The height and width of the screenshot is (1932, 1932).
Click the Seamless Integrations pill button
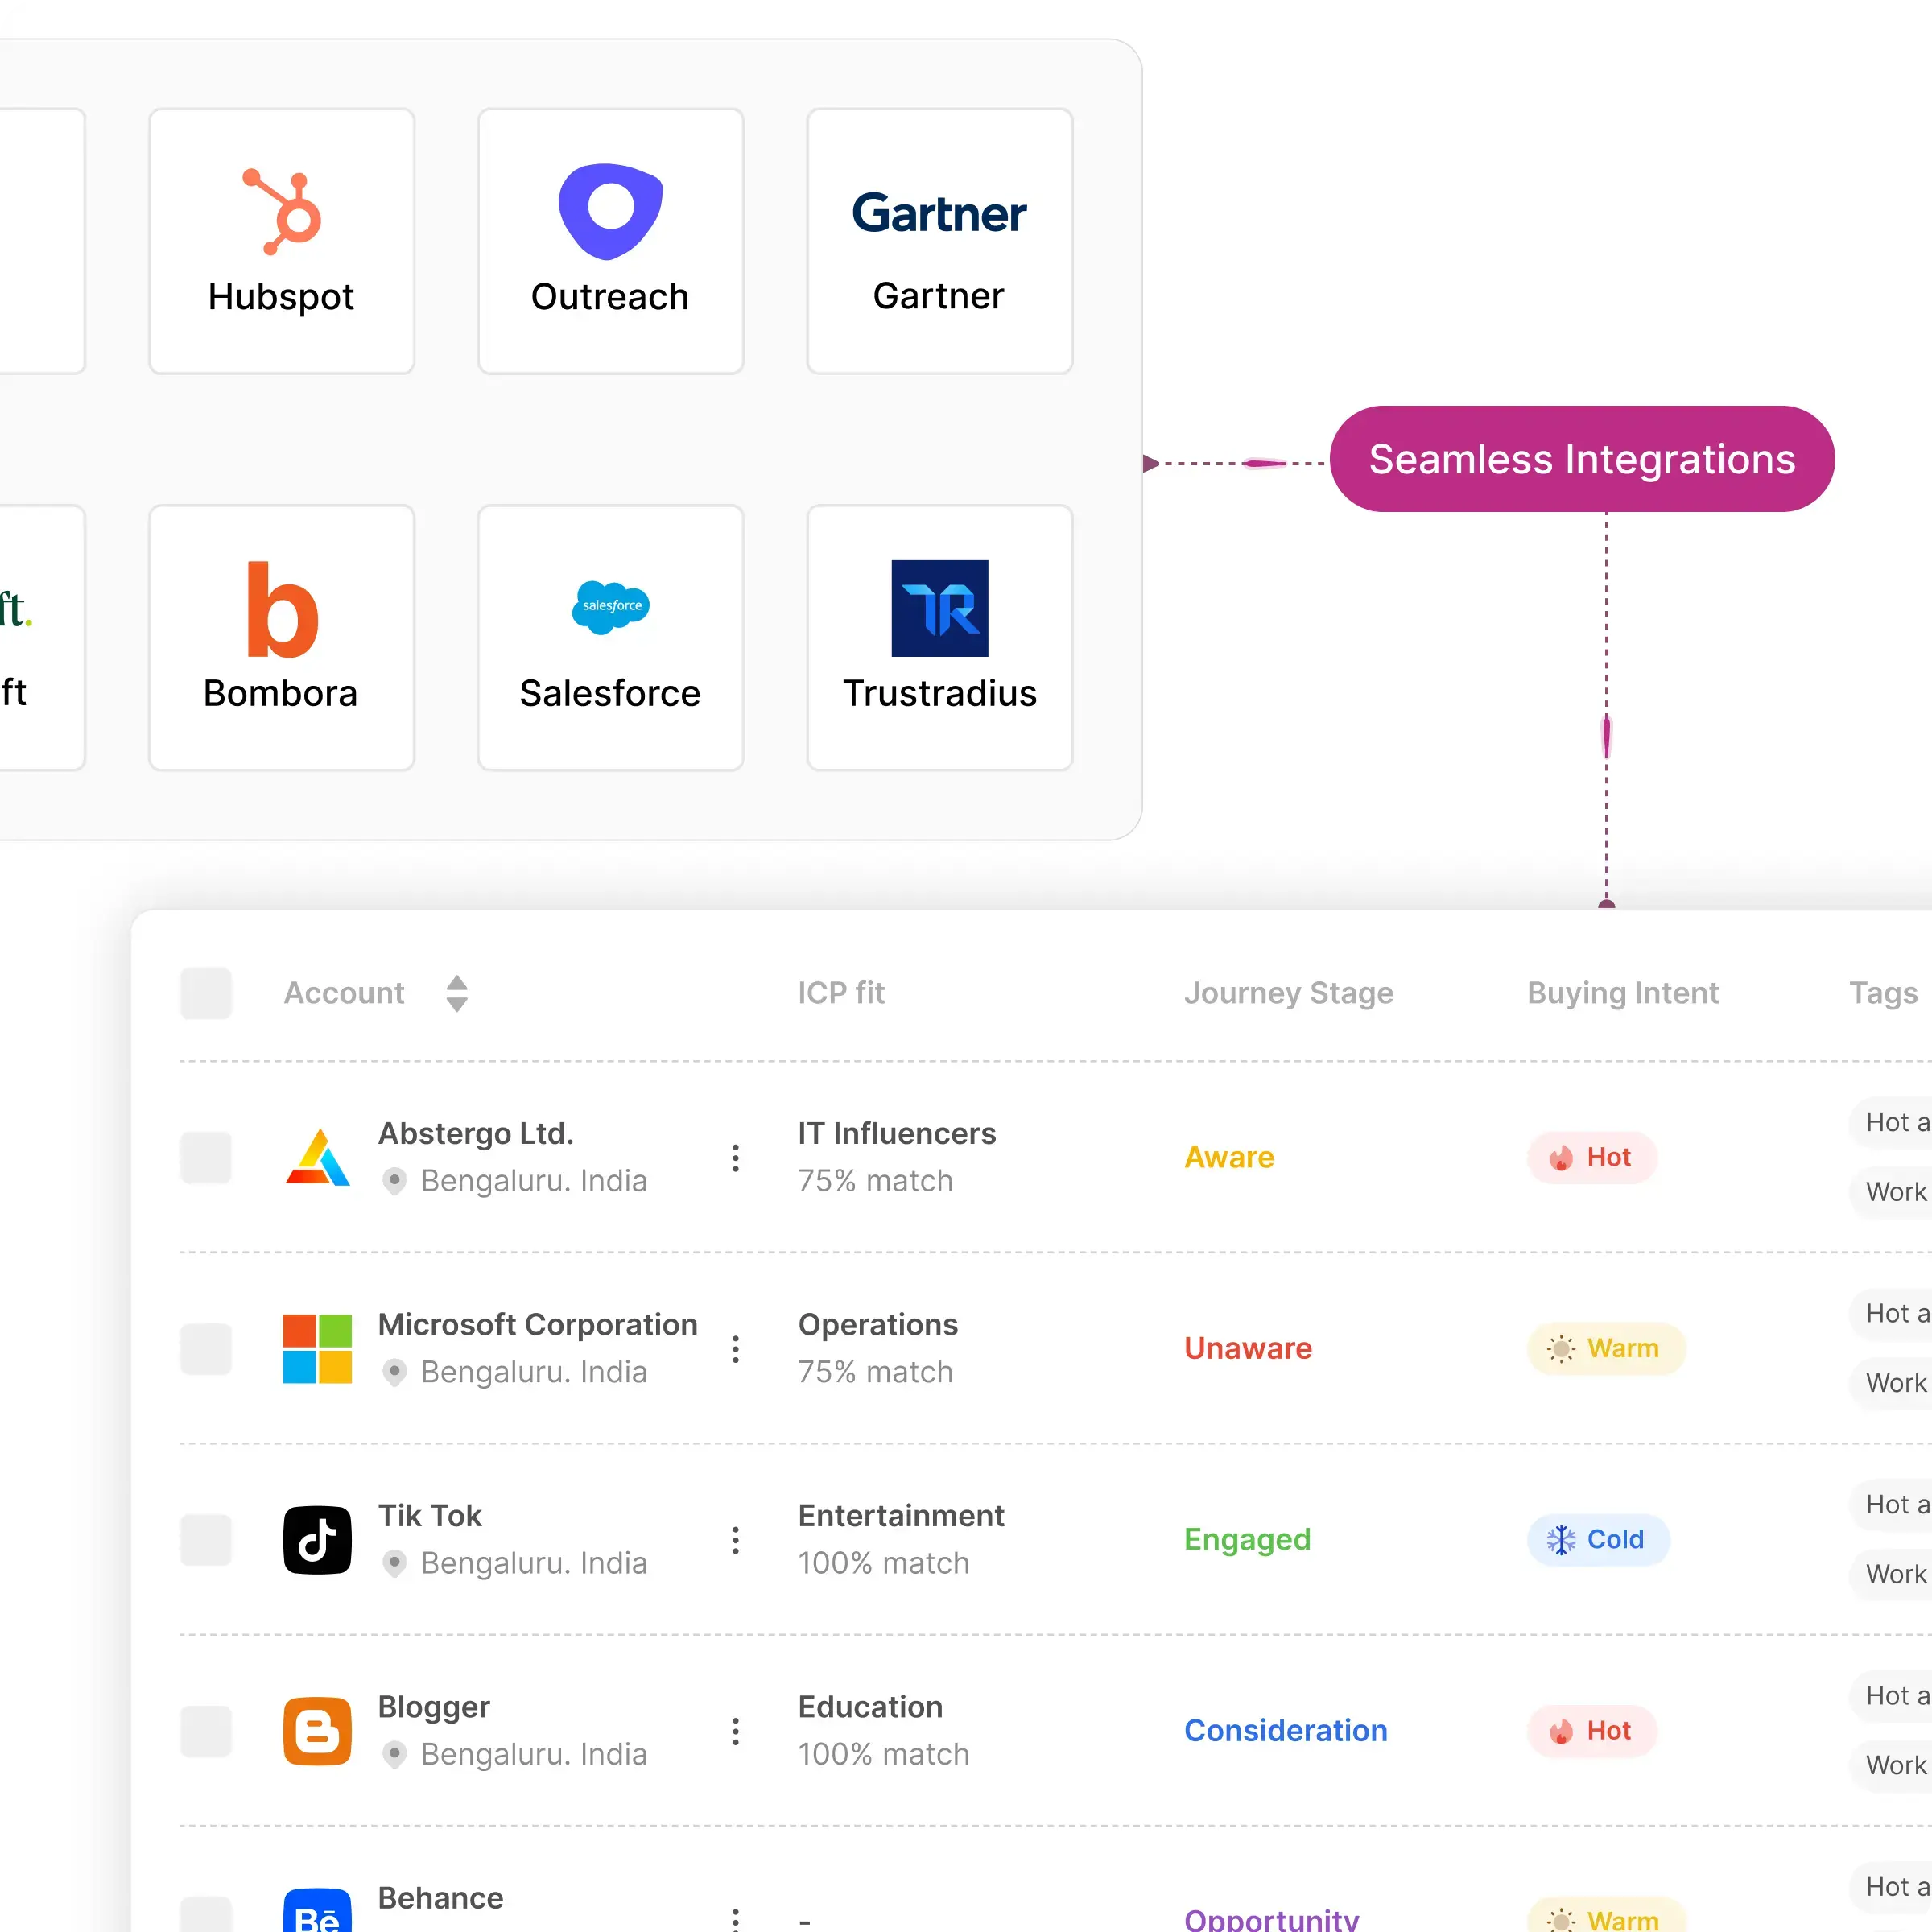pyautogui.click(x=1582, y=459)
